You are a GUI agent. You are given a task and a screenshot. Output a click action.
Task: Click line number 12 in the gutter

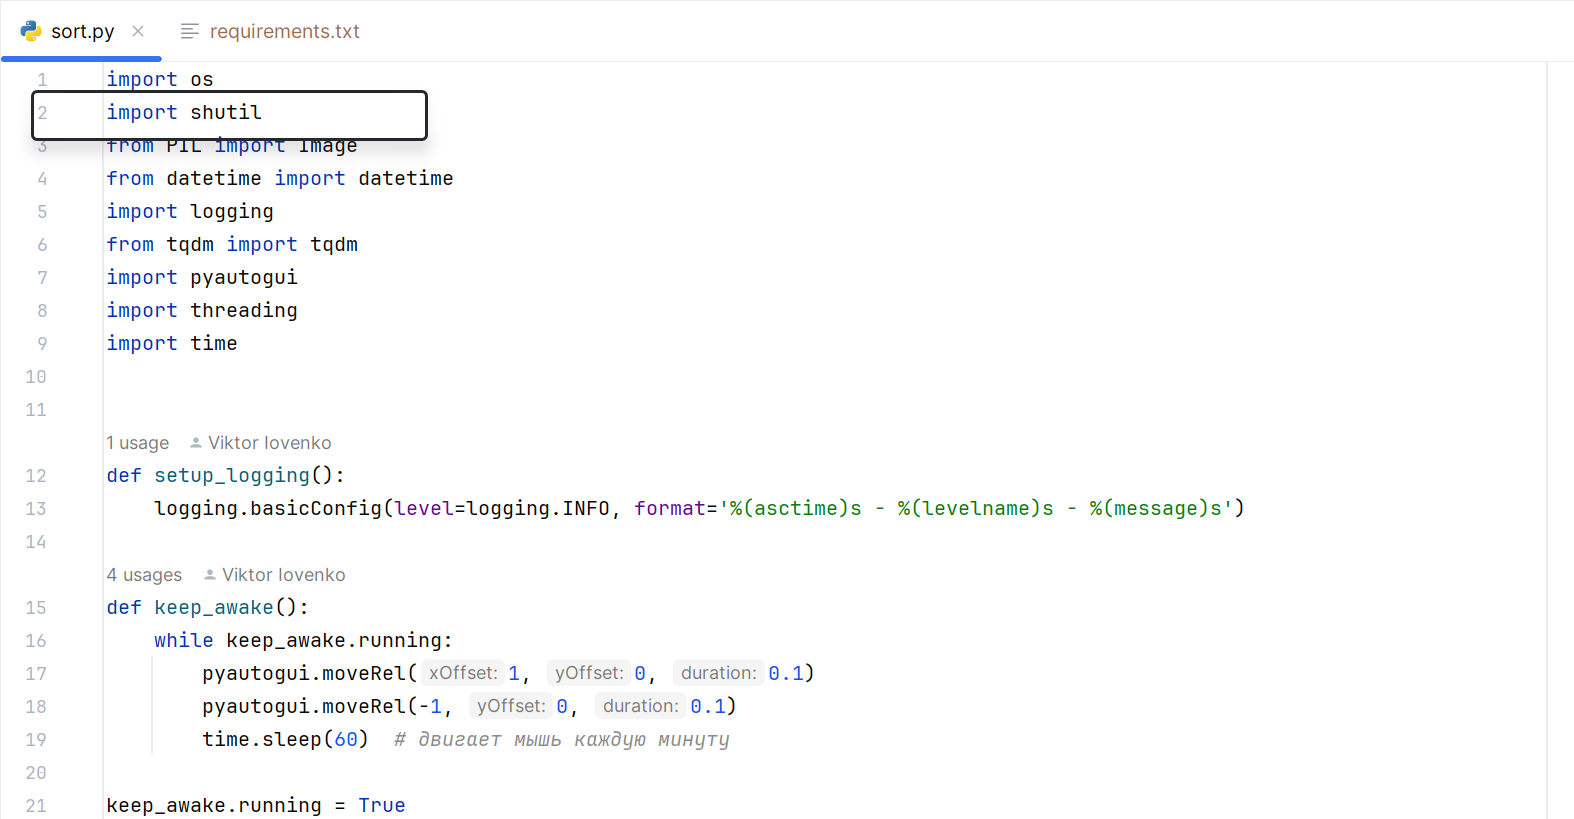(x=36, y=476)
